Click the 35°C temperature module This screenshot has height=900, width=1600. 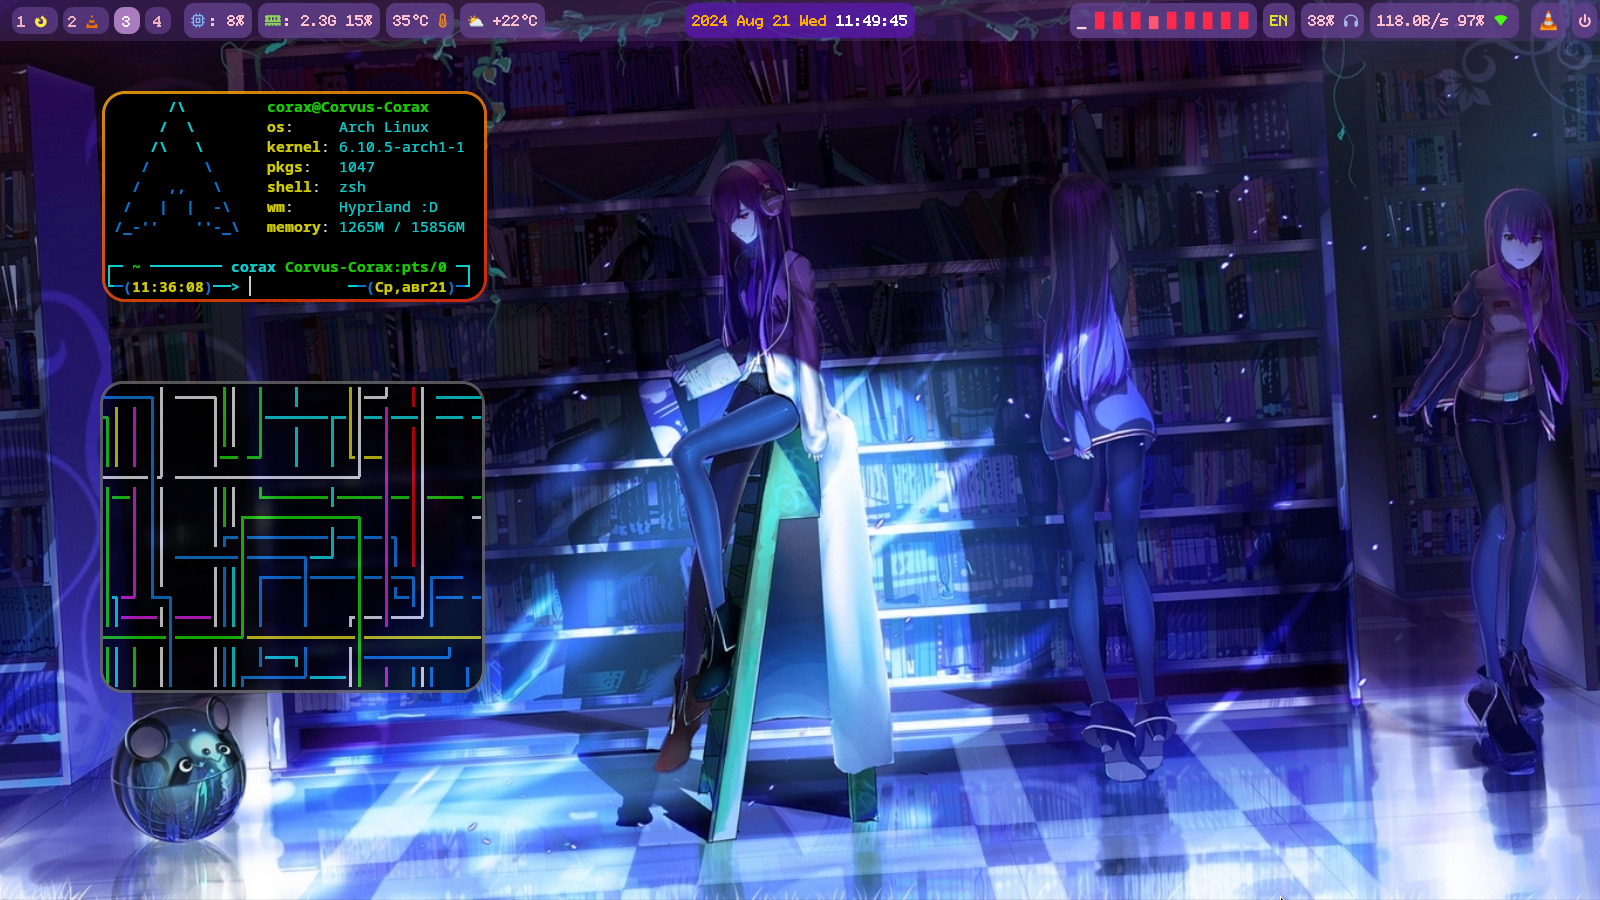pos(420,21)
